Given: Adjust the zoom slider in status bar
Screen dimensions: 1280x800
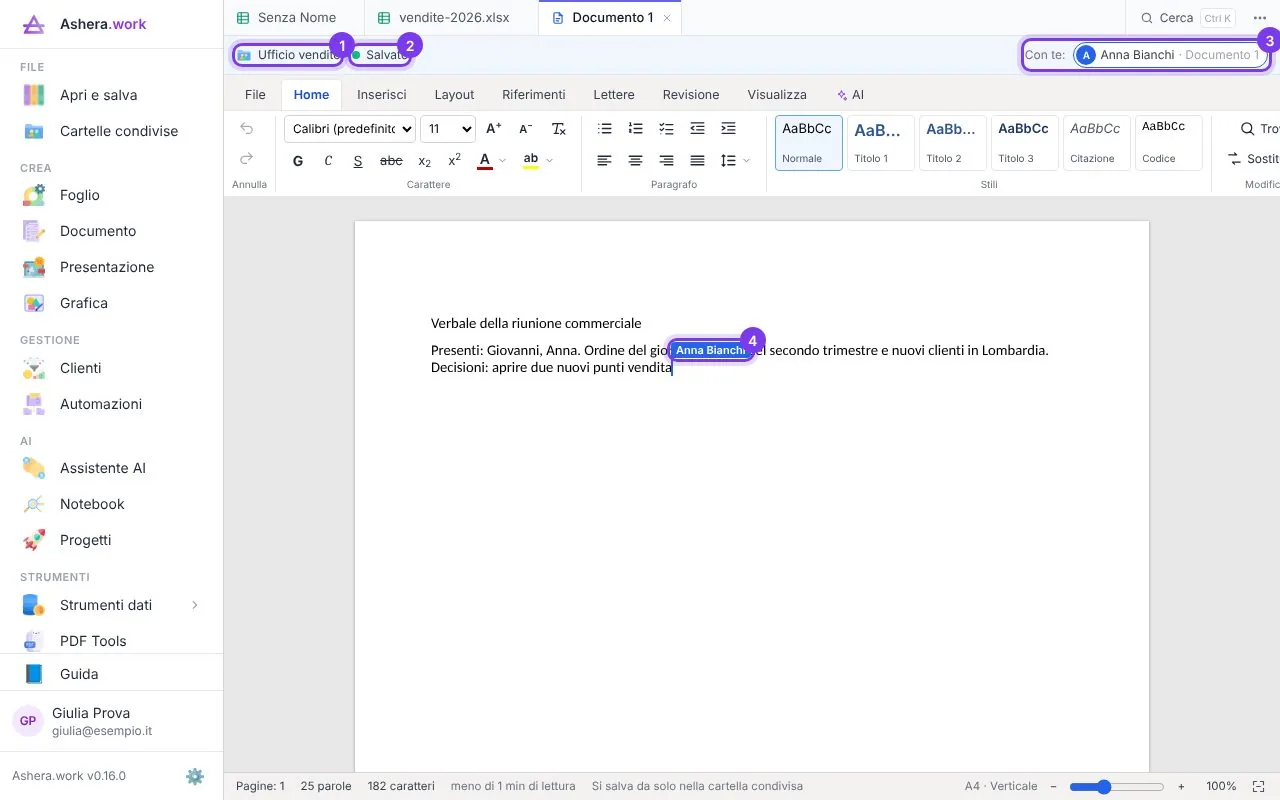Looking at the screenshot, I should pyautogui.click(x=1116, y=787).
